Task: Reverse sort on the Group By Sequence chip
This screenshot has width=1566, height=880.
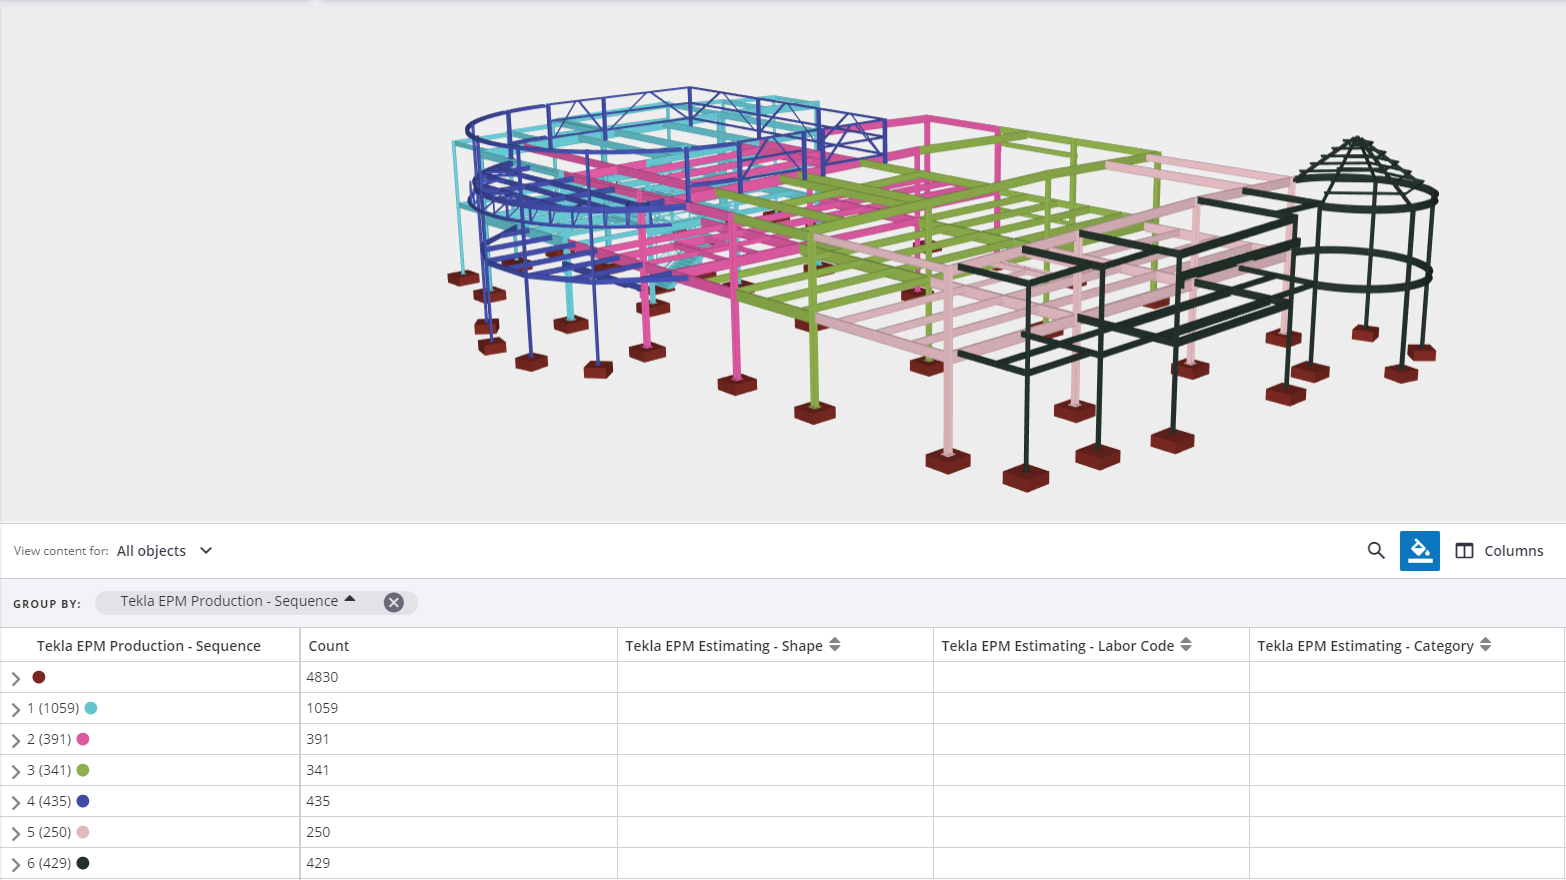Action: [x=350, y=600]
